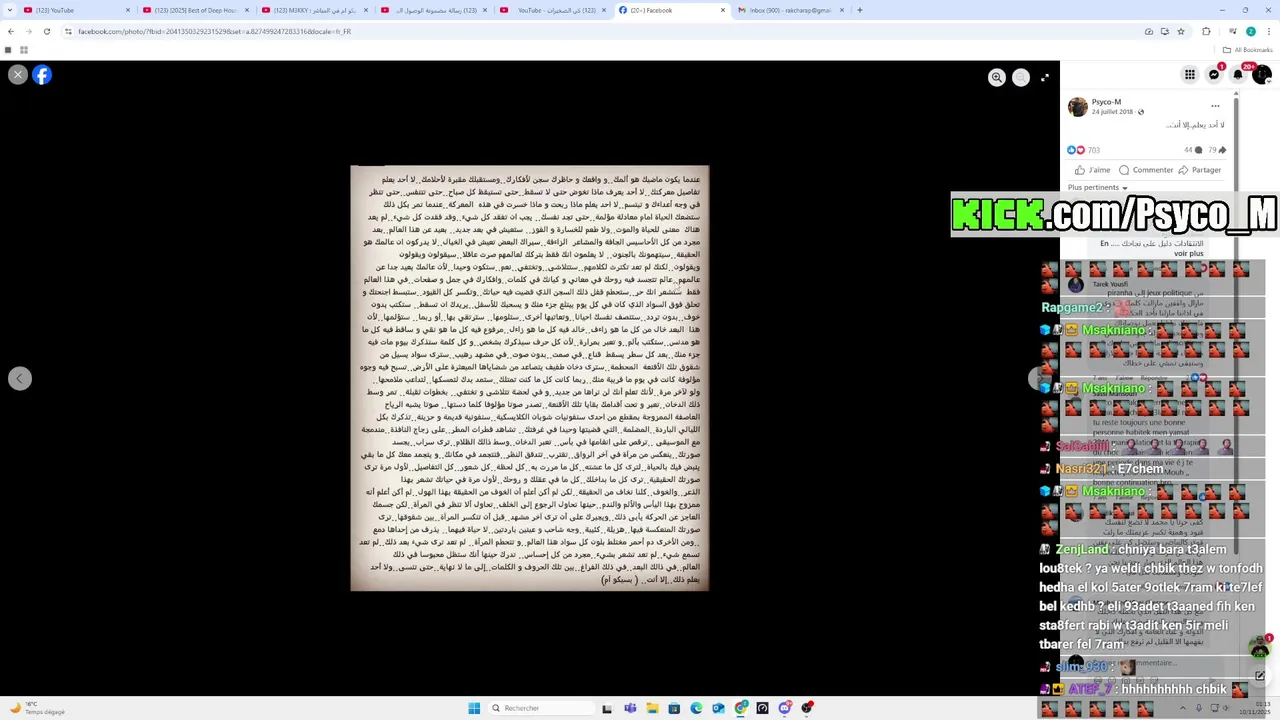The height and width of the screenshot is (720, 1280).
Task: Open the 24 juillet 2018 post date
Action: pyautogui.click(x=1112, y=112)
